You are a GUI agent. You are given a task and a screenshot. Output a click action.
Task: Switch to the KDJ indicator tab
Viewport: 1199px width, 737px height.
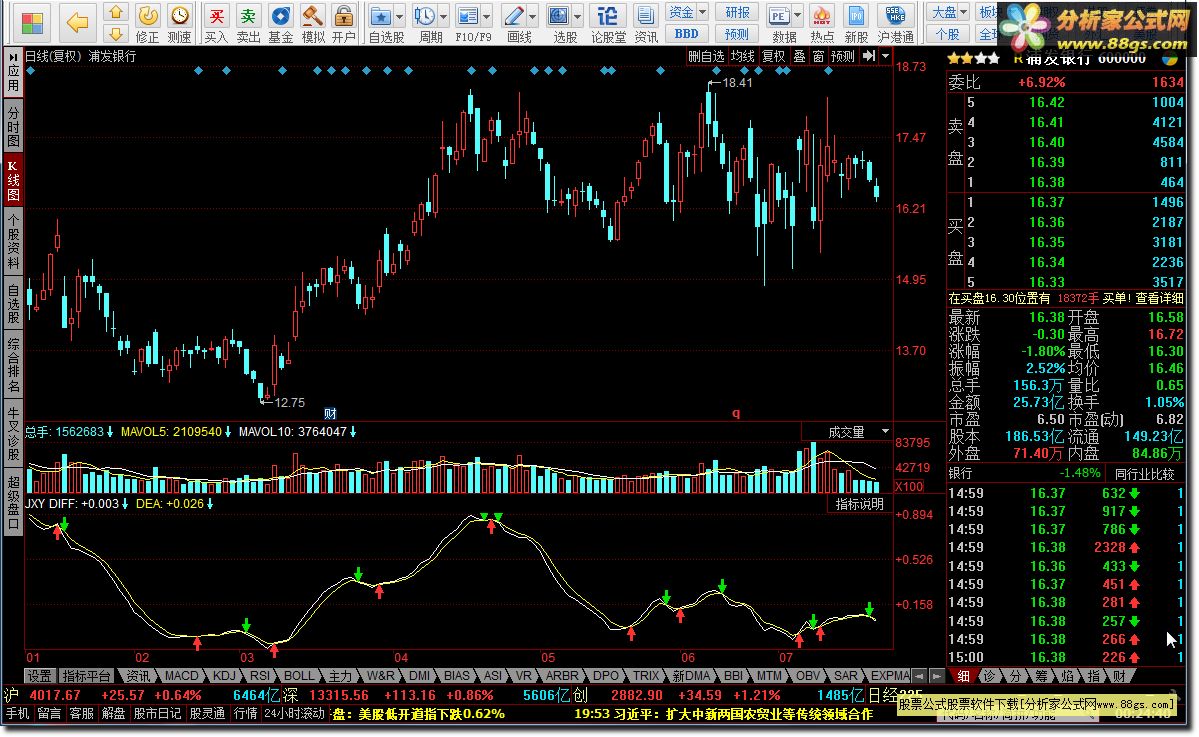point(223,676)
